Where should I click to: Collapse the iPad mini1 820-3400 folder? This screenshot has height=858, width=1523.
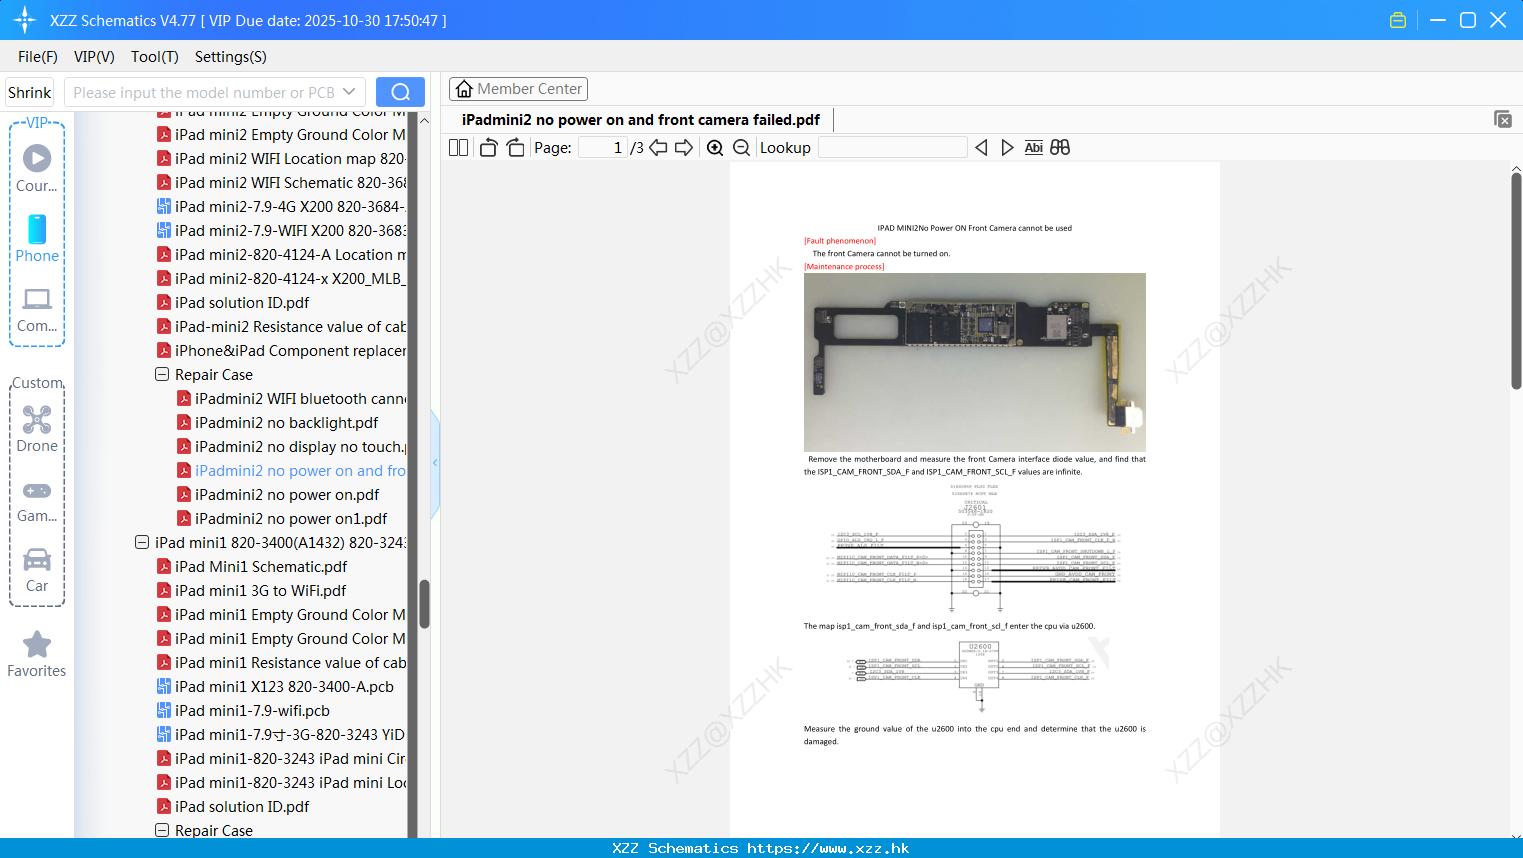[x=142, y=542]
